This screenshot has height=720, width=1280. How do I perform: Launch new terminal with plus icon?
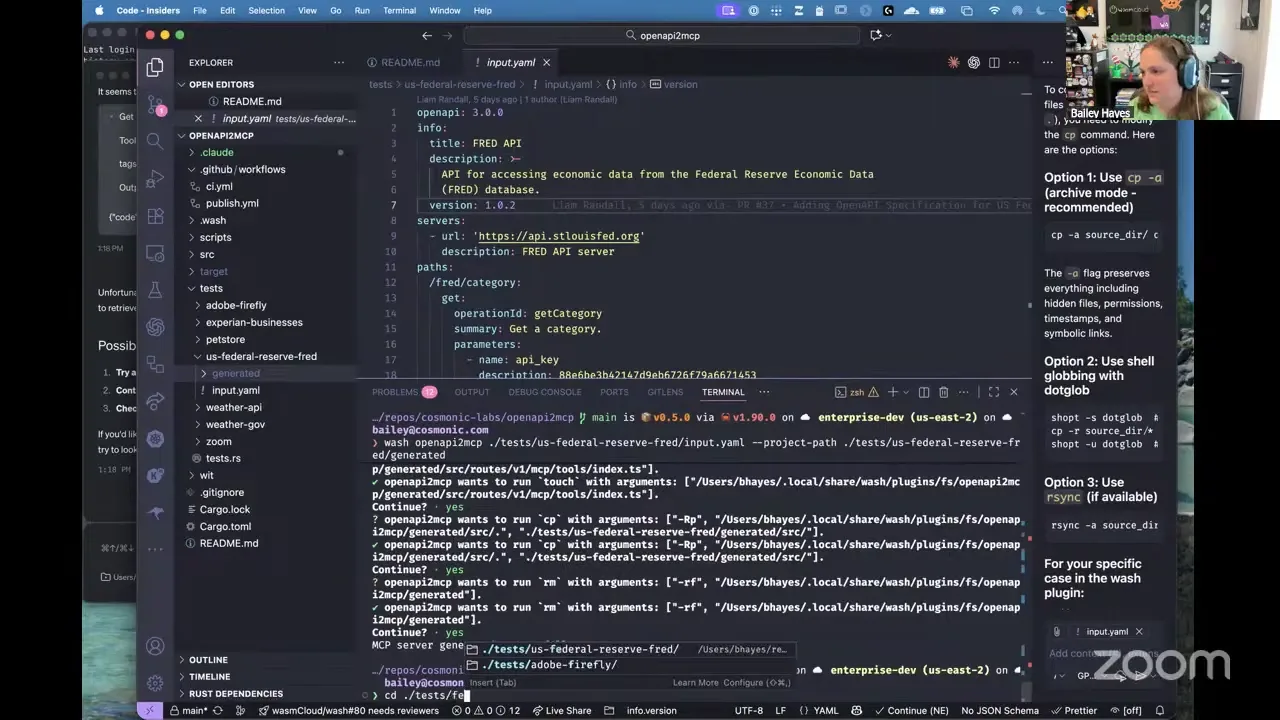pos(892,392)
